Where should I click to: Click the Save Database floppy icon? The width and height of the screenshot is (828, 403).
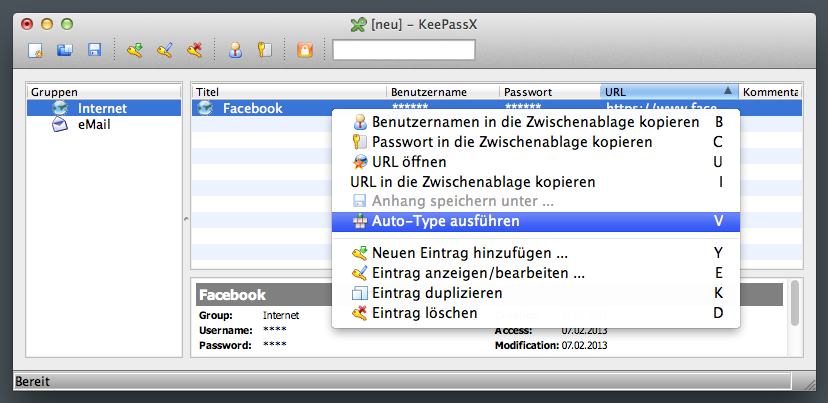(x=95, y=51)
